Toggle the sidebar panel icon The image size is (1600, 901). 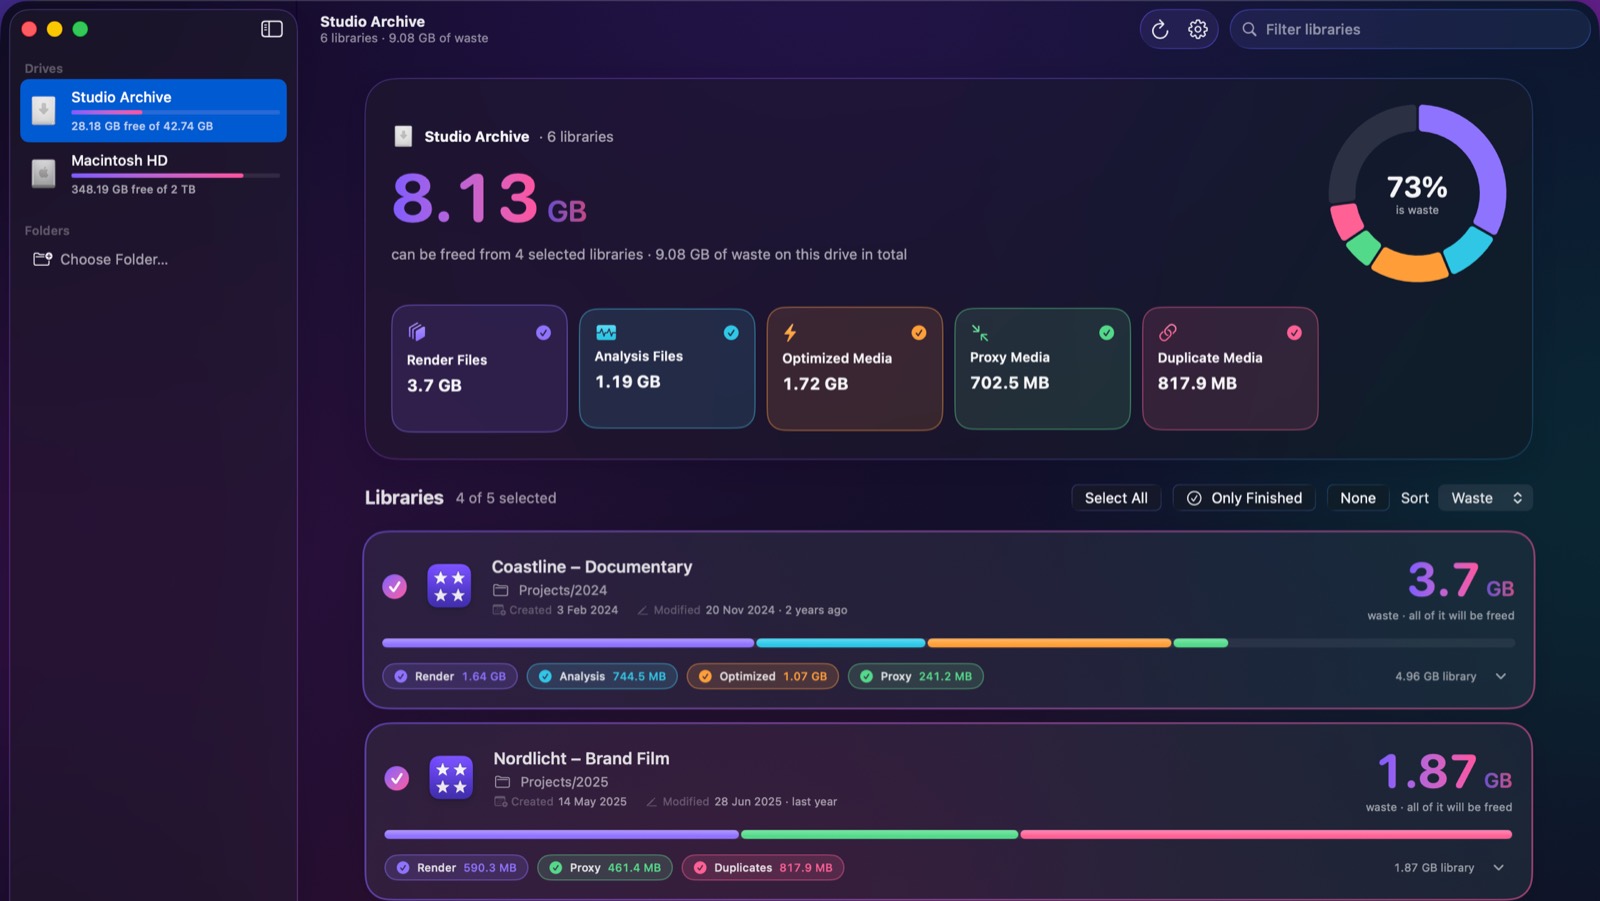click(x=272, y=29)
